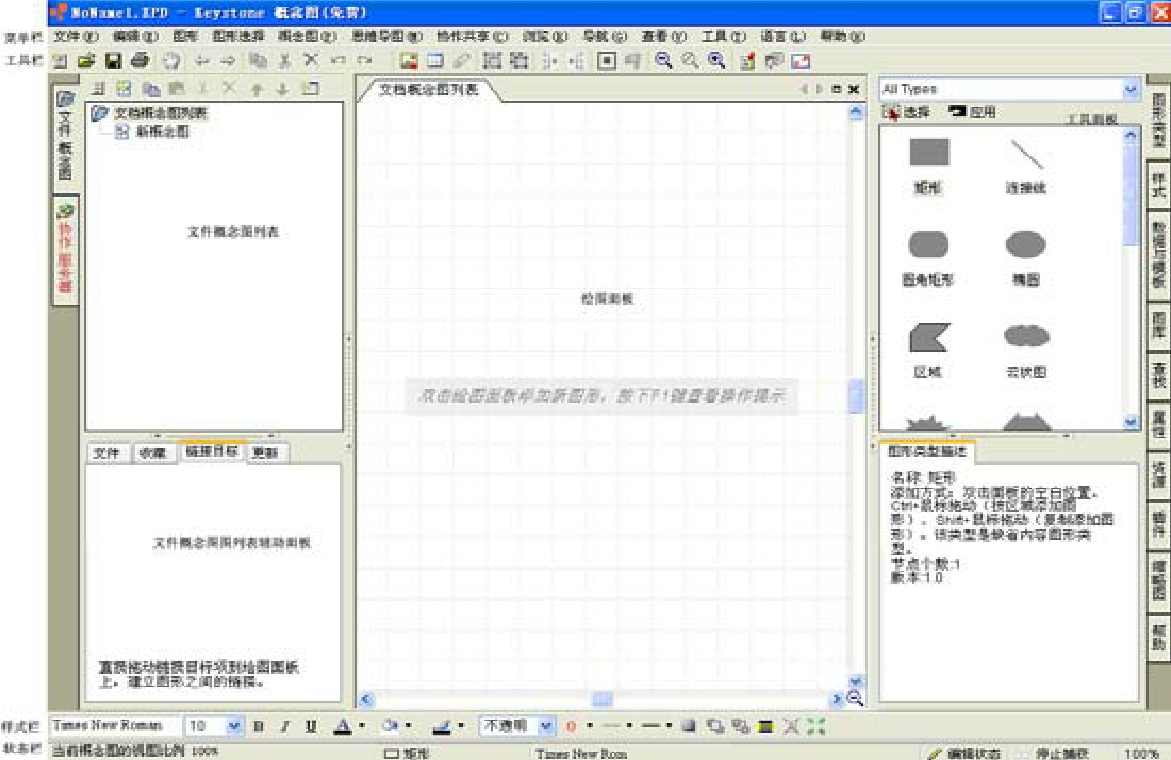Click the 选择 select tool button
The image size is (1171, 760).
click(906, 112)
